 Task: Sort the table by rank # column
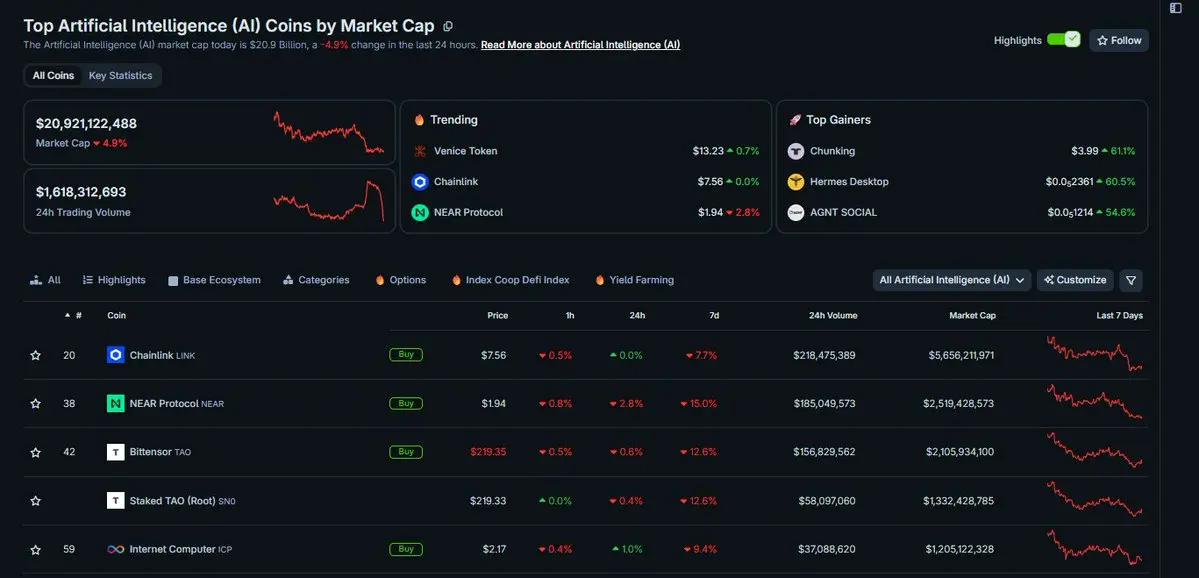tap(73, 315)
